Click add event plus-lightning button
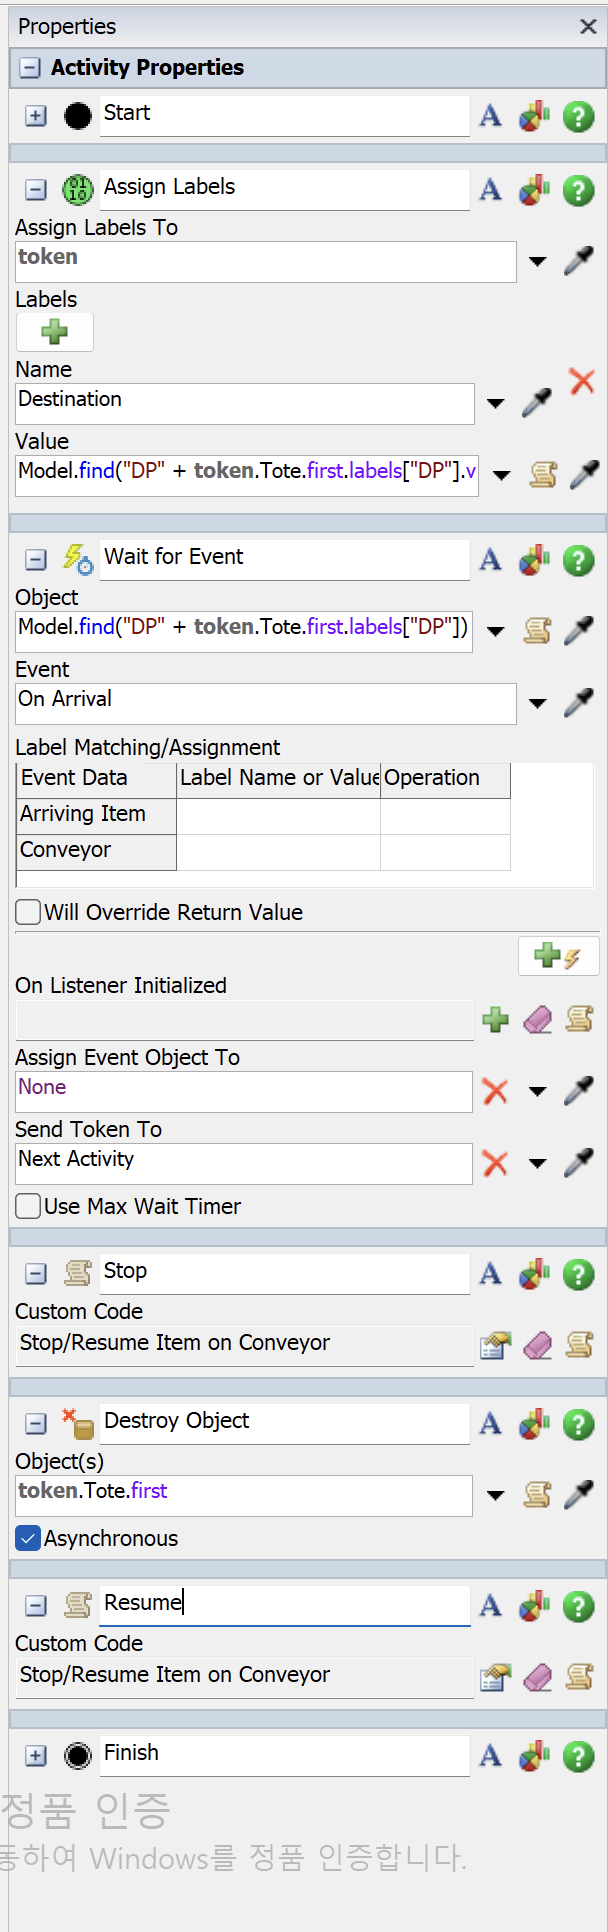The image size is (608, 1932). [x=558, y=956]
